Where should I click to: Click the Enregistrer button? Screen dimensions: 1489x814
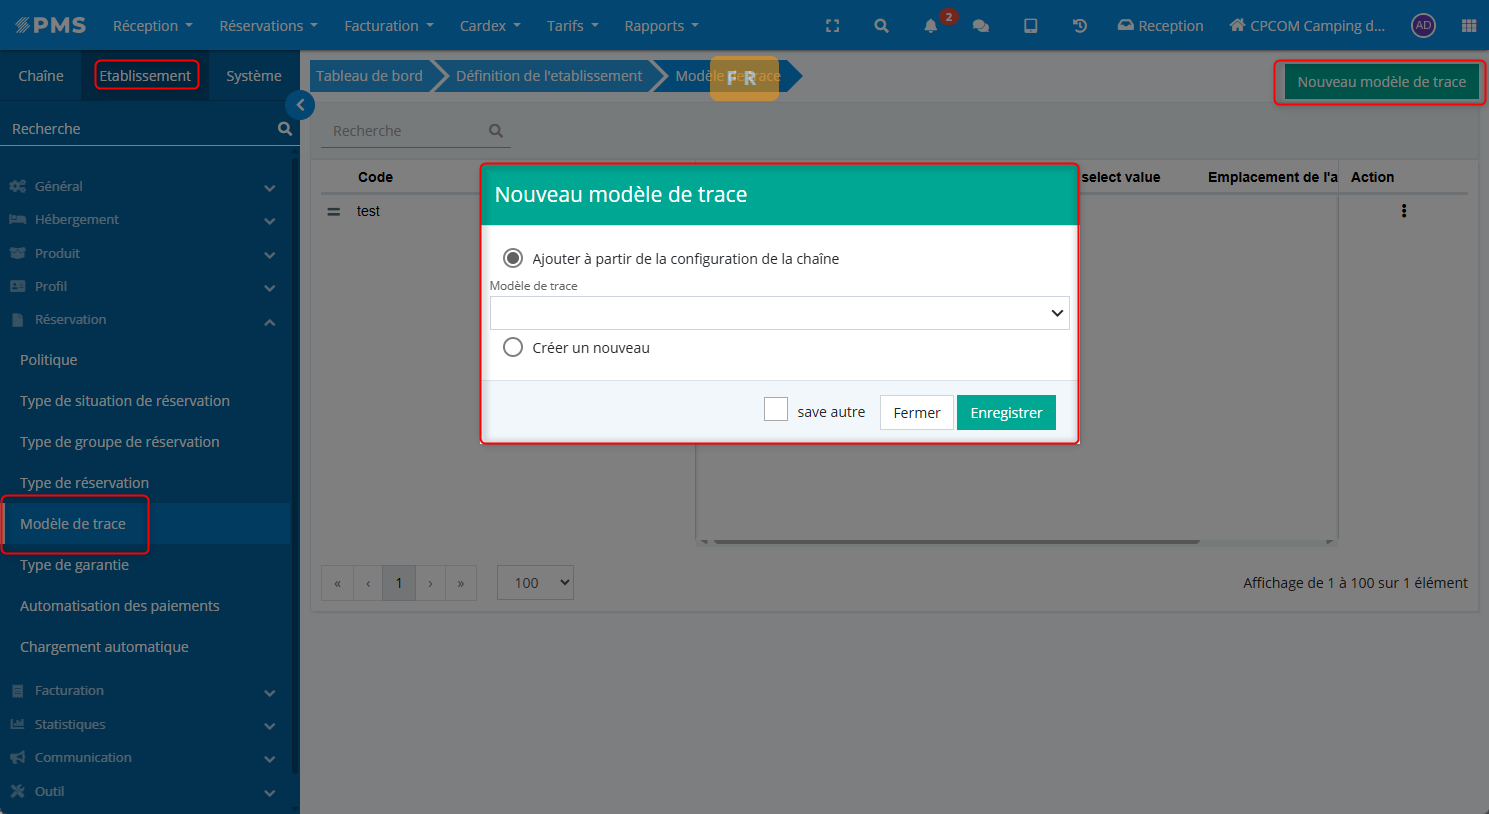pos(1005,413)
